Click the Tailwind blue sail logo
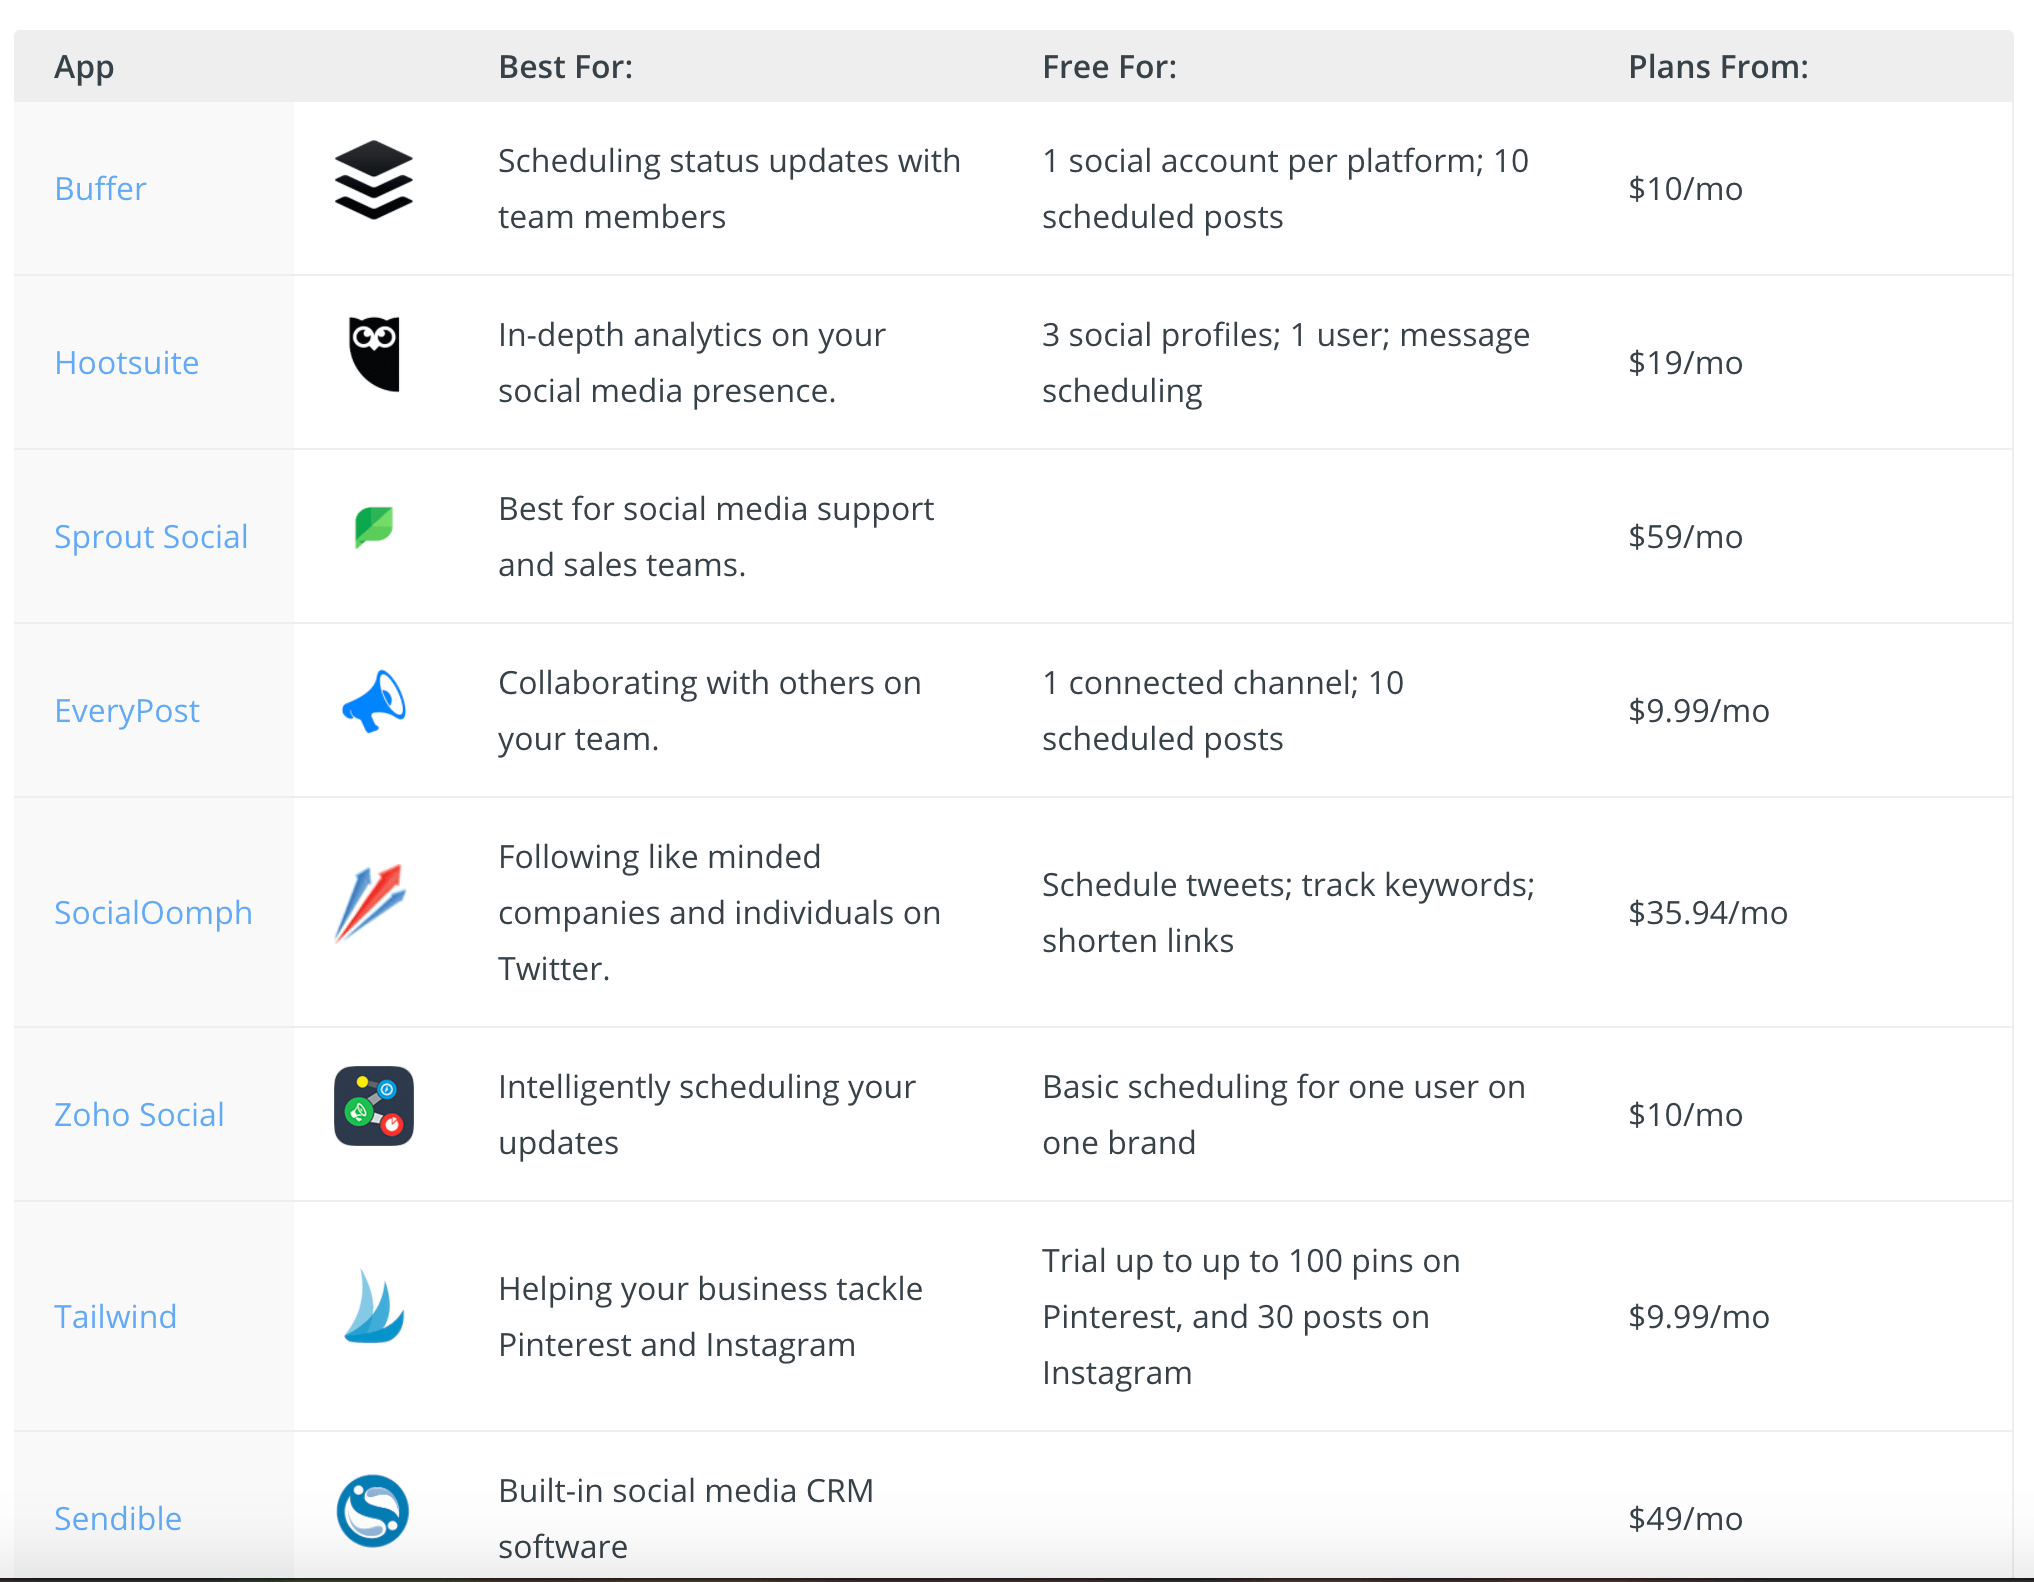The image size is (2034, 1582). [x=373, y=1307]
